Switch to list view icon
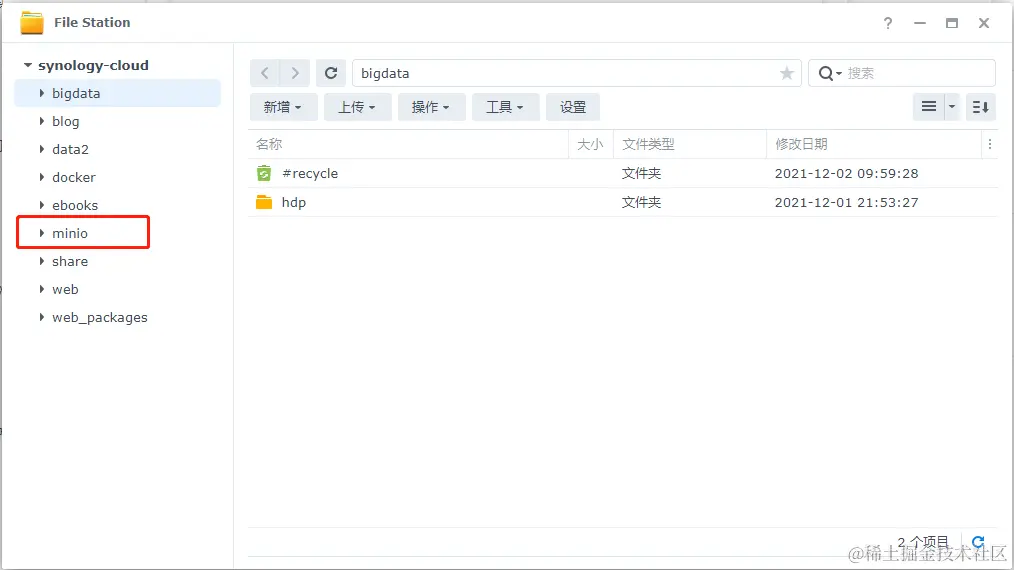Image resolution: width=1014 pixels, height=570 pixels. coord(929,107)
